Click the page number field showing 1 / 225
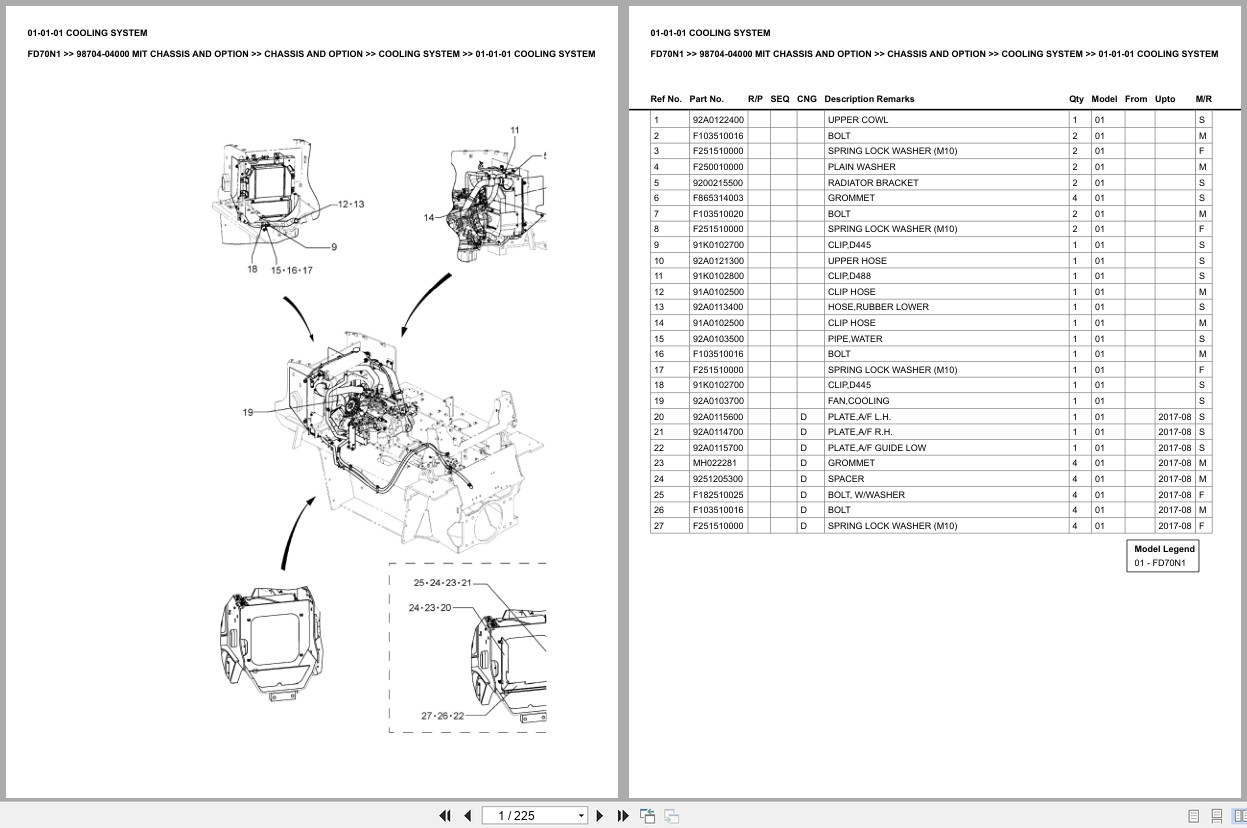 [529, 816]
